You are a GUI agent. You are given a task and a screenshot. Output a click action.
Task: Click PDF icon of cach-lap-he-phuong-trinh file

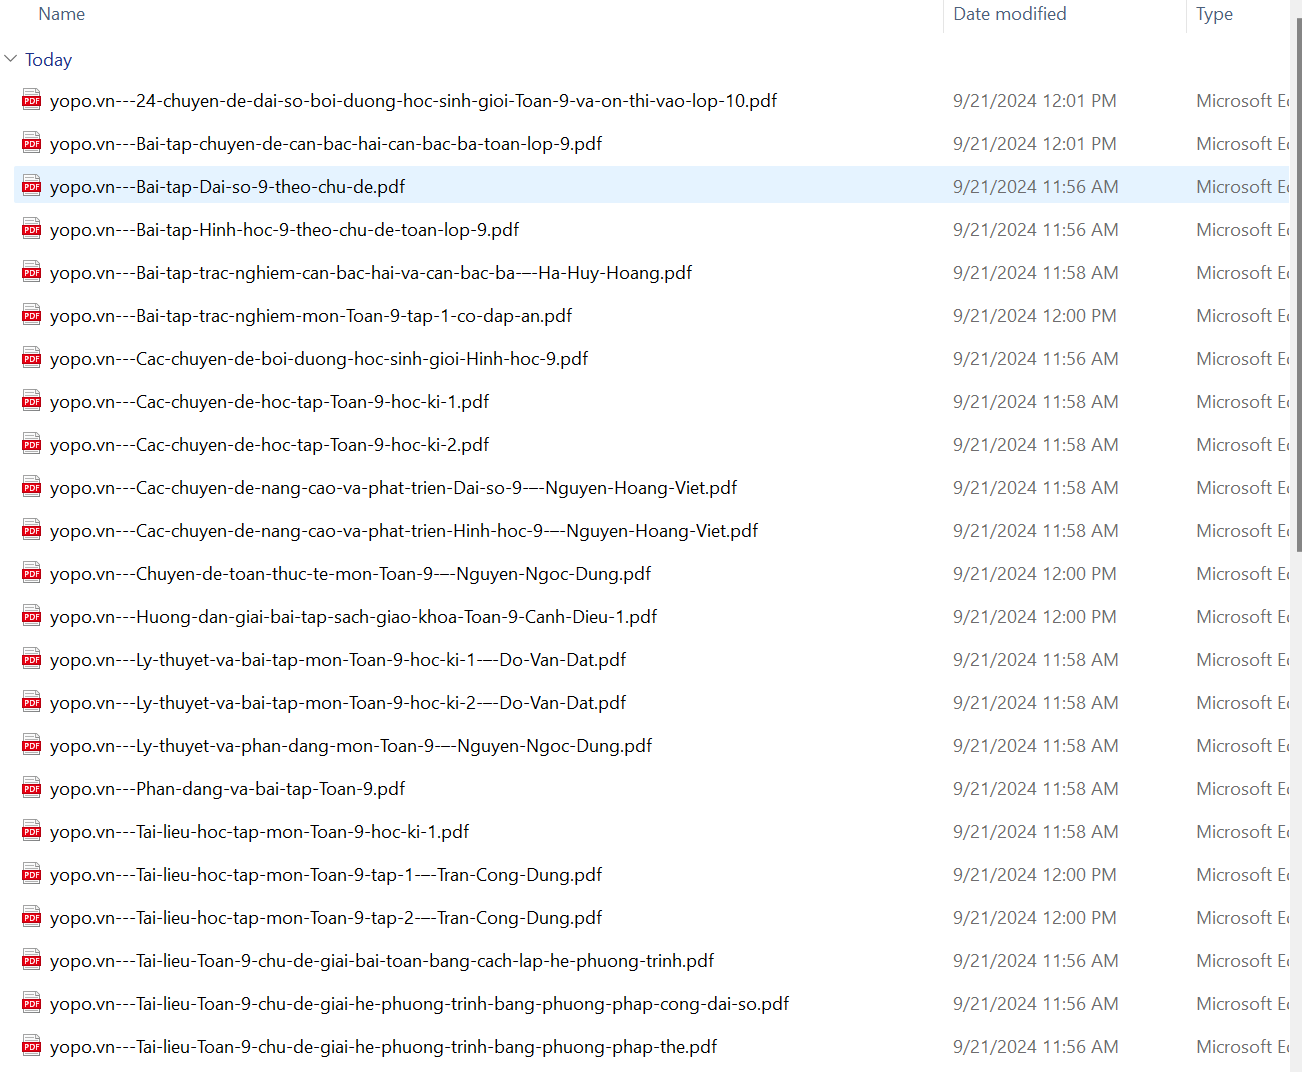(x=32, y=960)
